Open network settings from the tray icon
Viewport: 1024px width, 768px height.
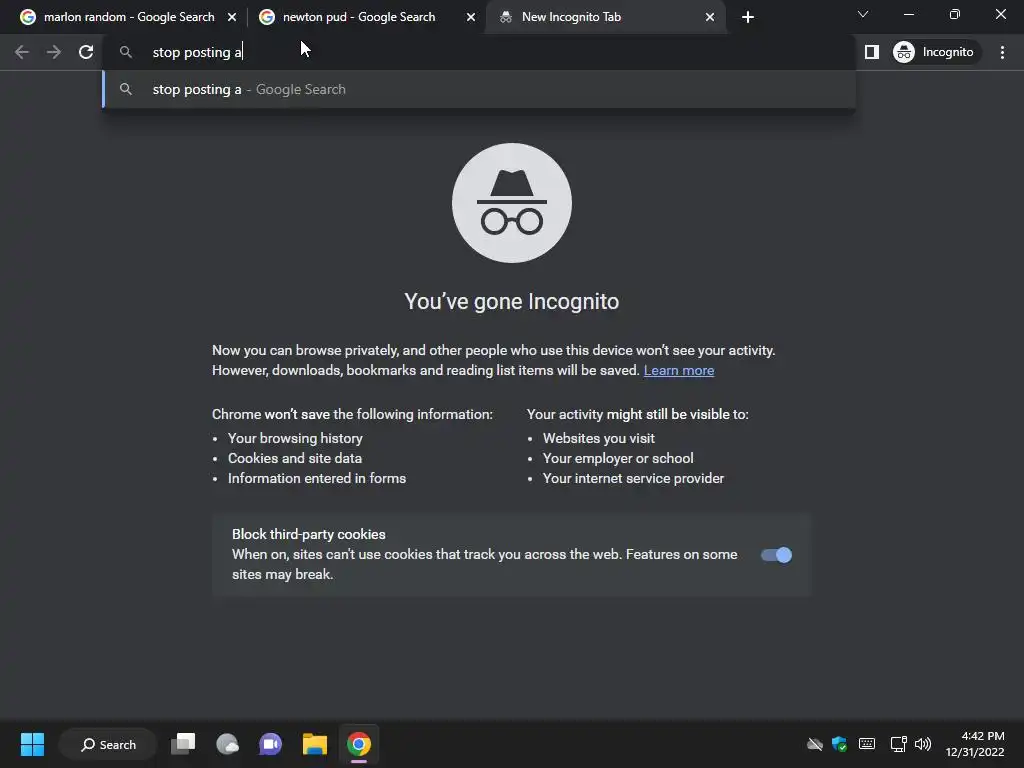pos(899,744)
